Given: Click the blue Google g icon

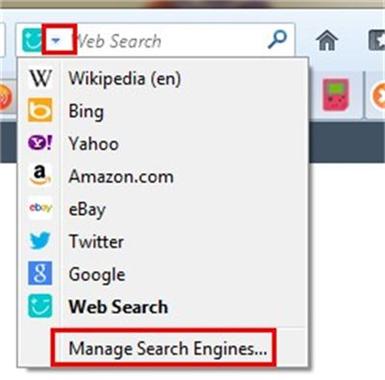Looking at the screenshot, I should (40, 273).
